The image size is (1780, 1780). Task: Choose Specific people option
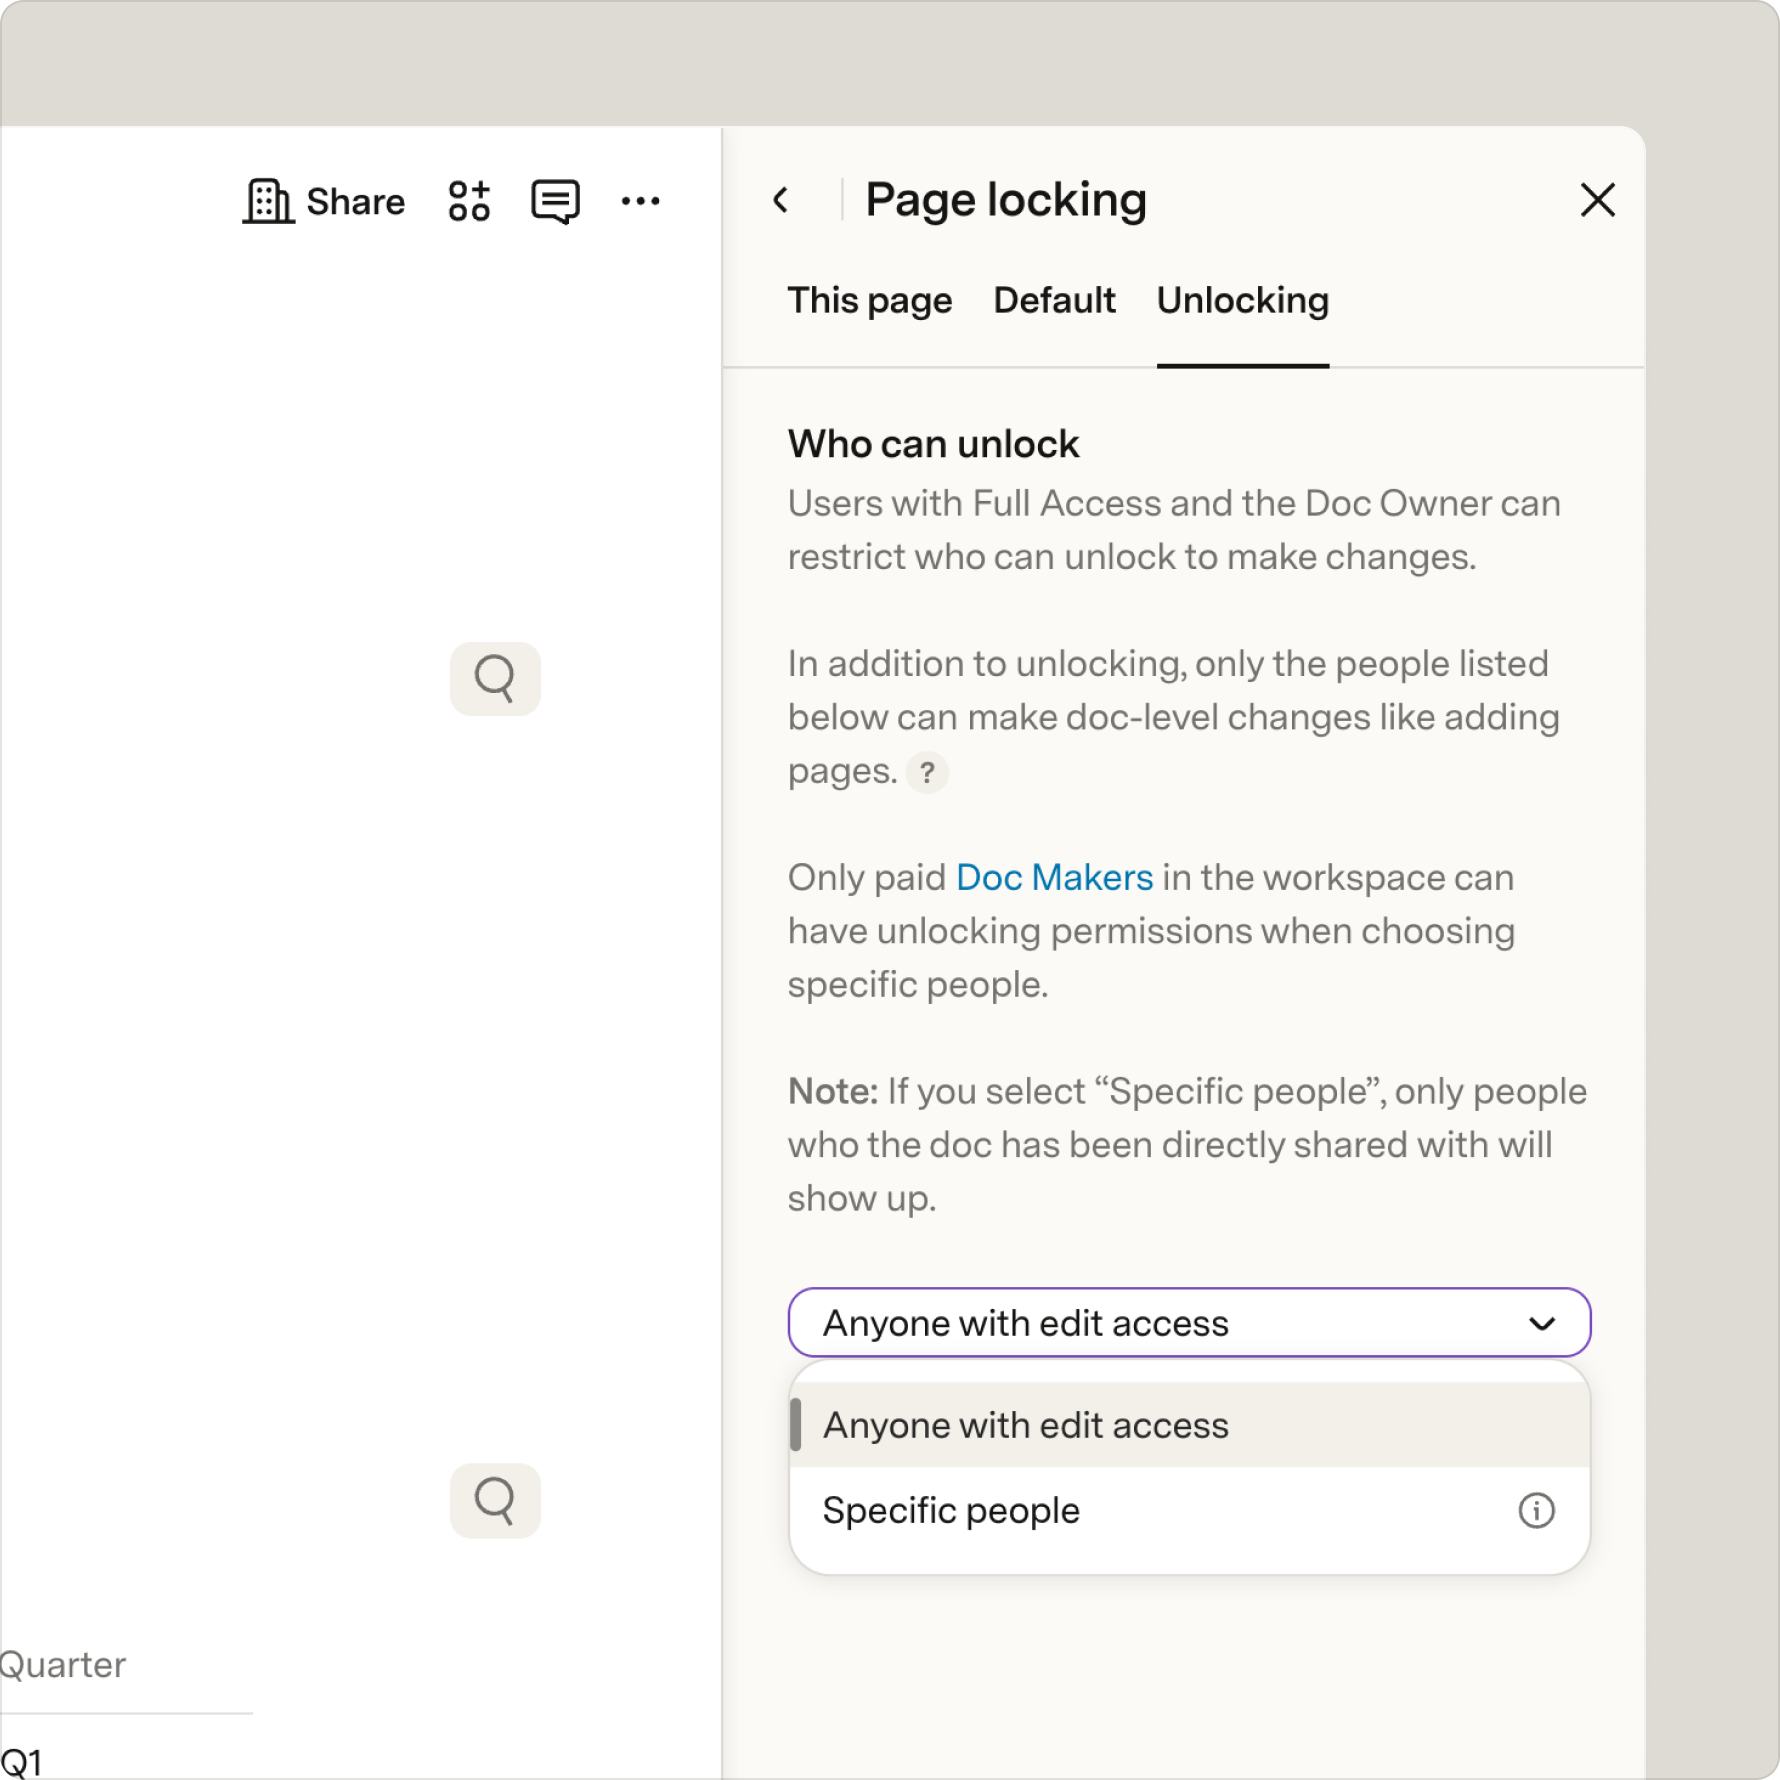click(1189, 1510)
